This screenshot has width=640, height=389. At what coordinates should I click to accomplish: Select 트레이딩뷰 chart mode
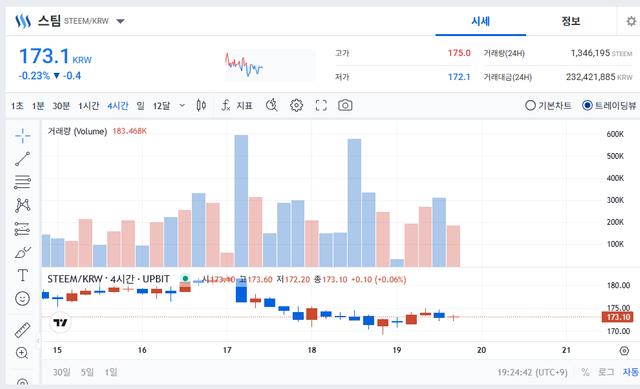609,106
